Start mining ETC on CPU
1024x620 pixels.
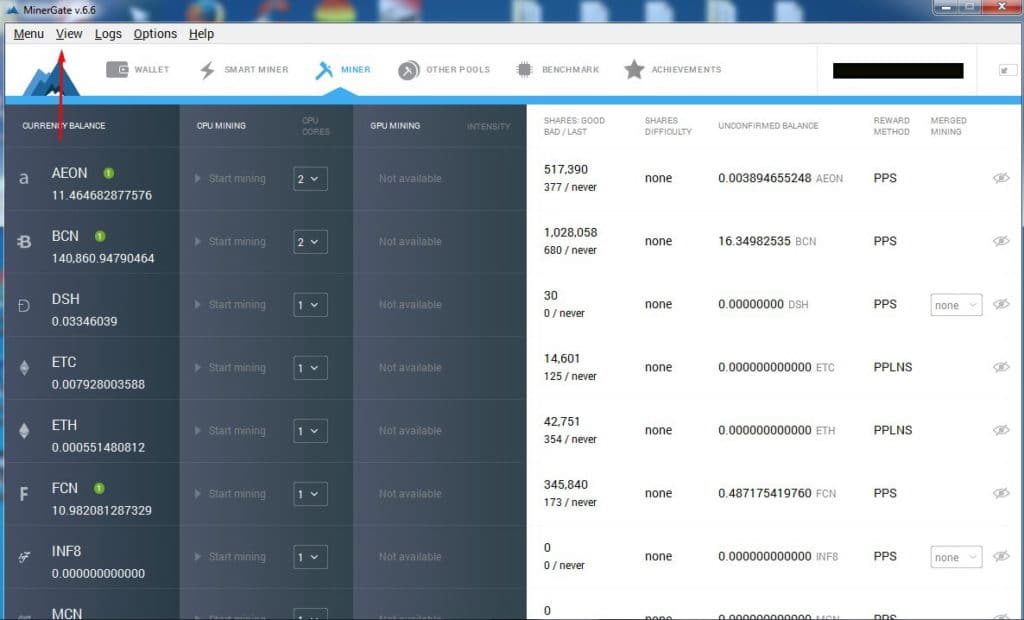coord(230,368)
